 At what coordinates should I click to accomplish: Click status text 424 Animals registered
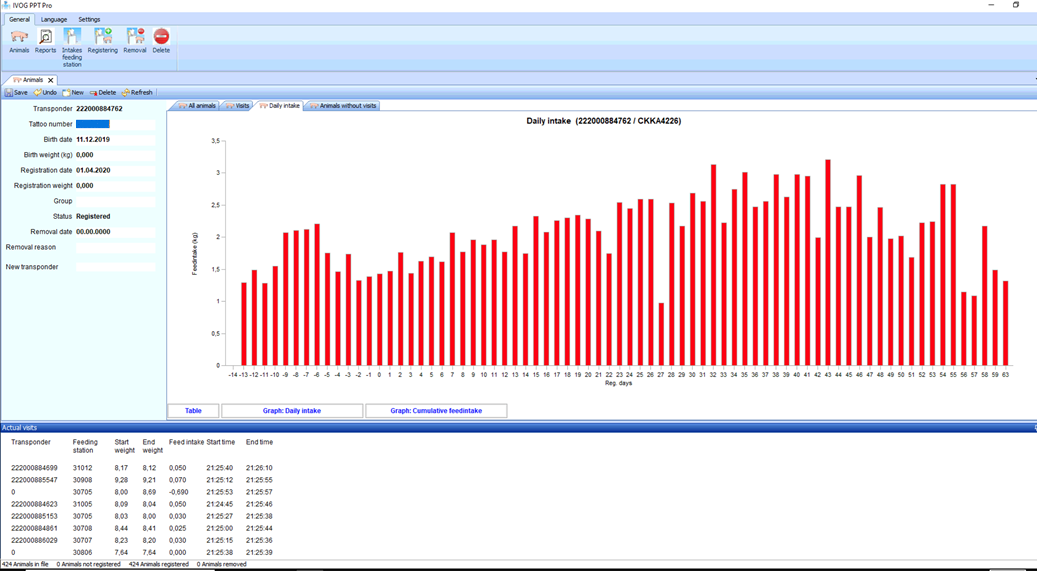click(159, 564)
